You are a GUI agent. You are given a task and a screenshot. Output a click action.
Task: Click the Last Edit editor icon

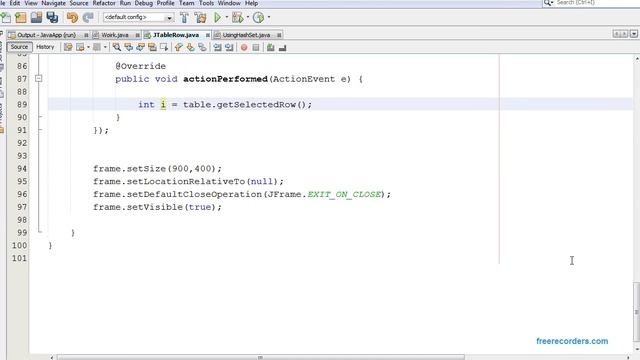68,47
